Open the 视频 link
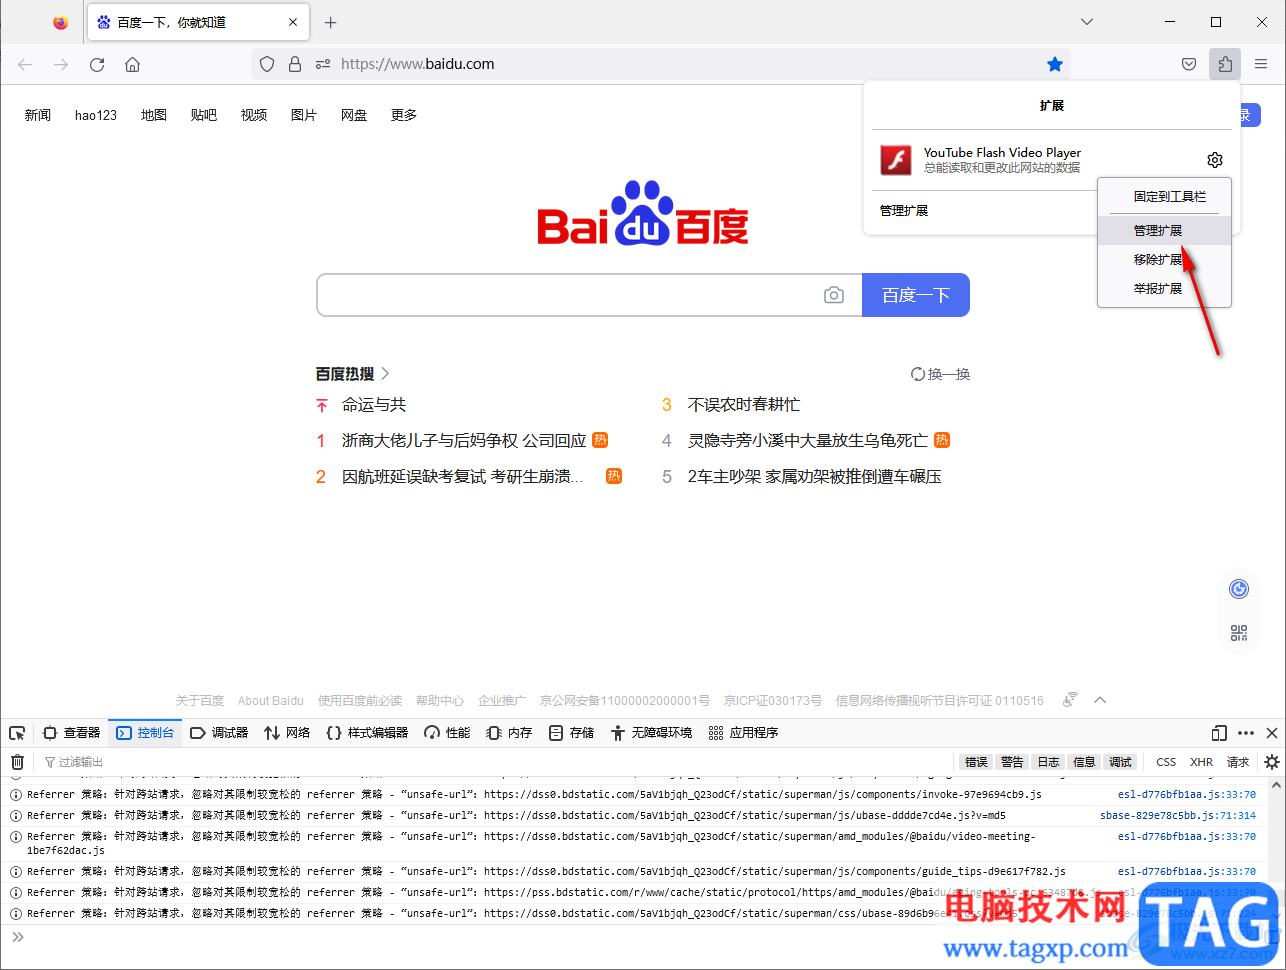The width and height of the screenshot is (1286, 970). (x=254, y=115)
